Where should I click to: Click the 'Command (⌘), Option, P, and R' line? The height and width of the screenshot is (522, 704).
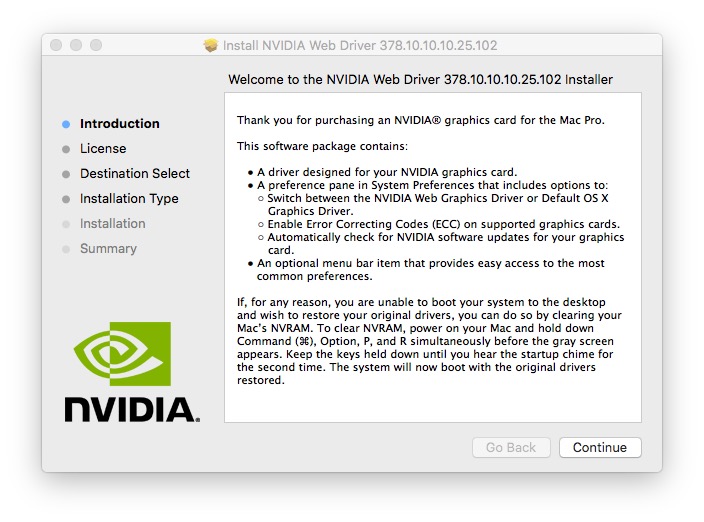[x=425, y=341]
